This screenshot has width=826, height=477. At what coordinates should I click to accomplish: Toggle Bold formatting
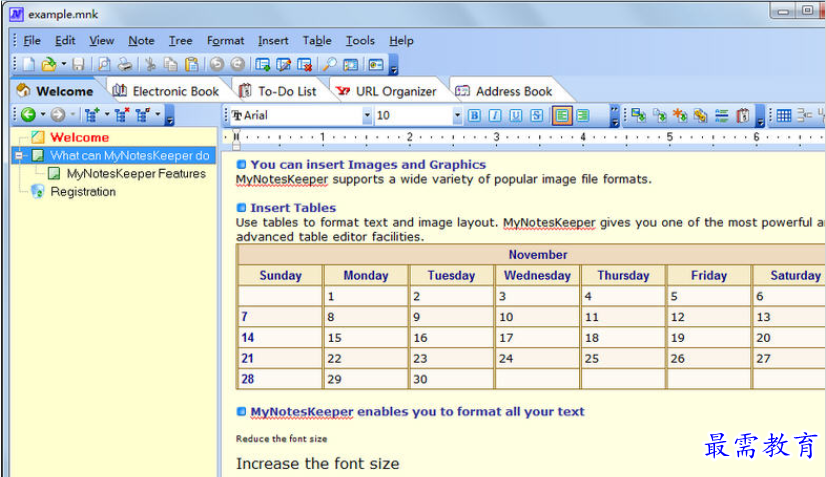coord(474,115)
